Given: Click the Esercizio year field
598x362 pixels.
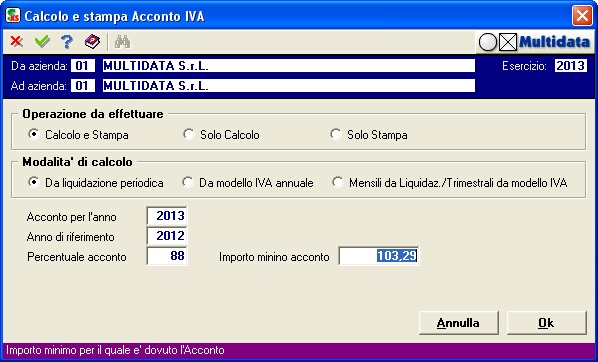Looking at the screenshot, I should [571, 66].
